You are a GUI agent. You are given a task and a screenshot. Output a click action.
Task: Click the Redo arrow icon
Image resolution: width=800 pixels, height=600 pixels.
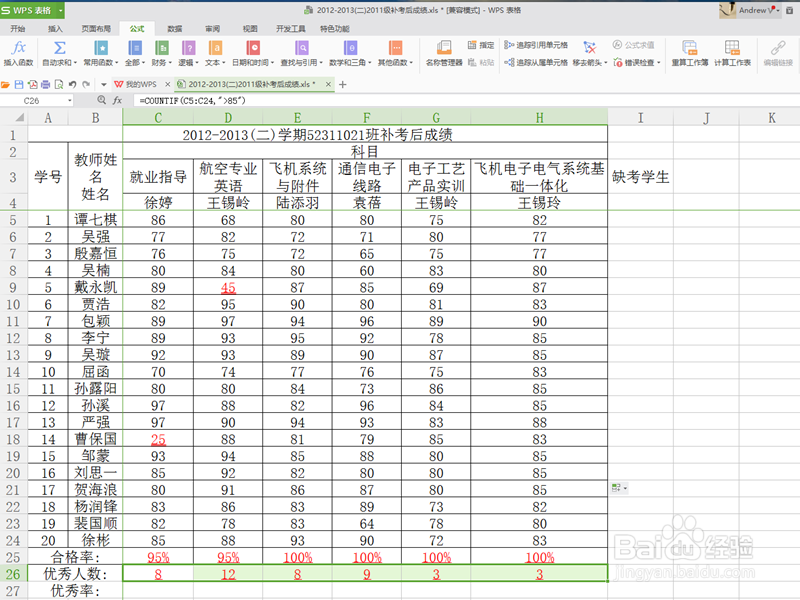coord(86,84)
